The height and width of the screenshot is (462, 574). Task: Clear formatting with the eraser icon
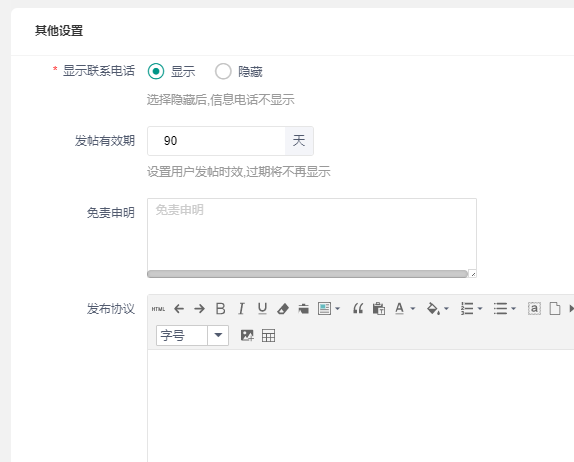click(283, 309)
